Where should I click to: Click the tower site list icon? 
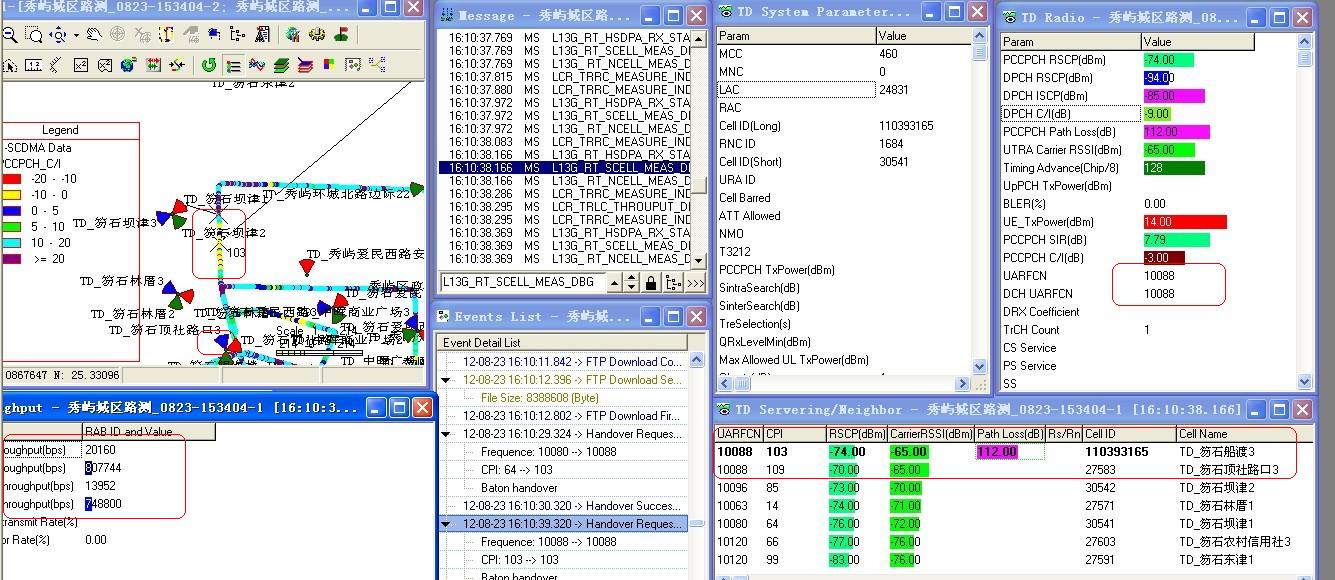tap(263, 35)
